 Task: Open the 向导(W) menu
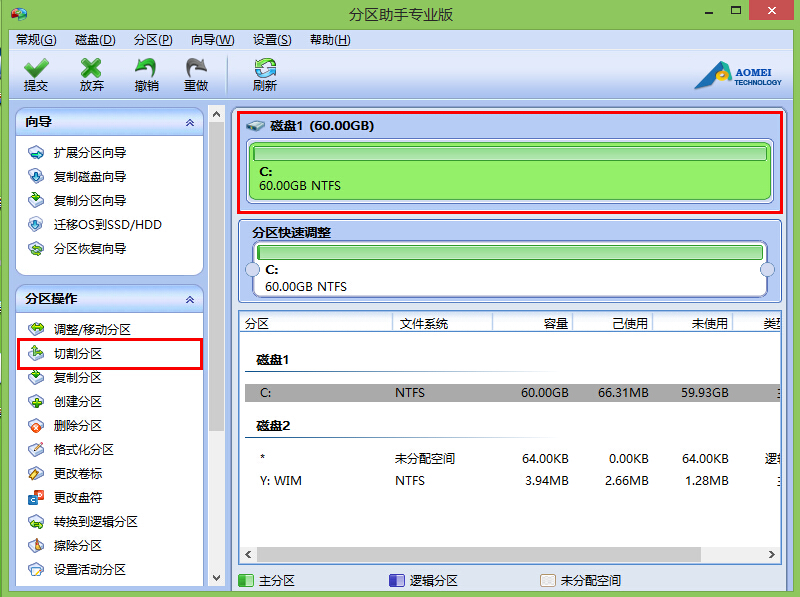tap(212, 40)
